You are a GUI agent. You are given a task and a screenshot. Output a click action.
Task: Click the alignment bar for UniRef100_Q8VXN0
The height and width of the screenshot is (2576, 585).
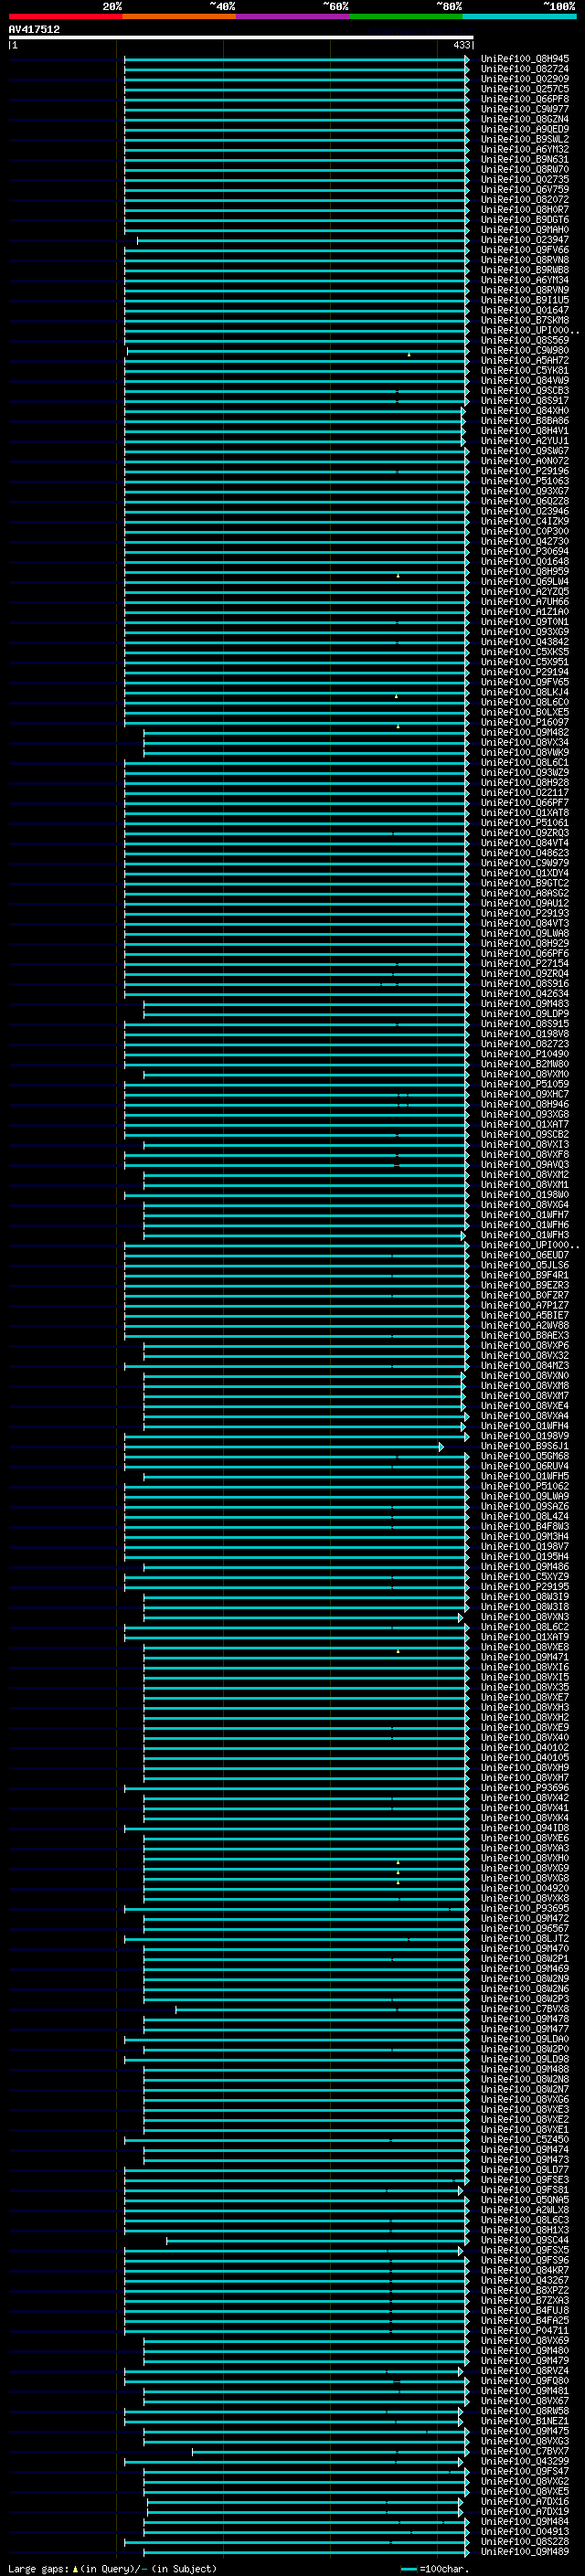coord(304,1376)
